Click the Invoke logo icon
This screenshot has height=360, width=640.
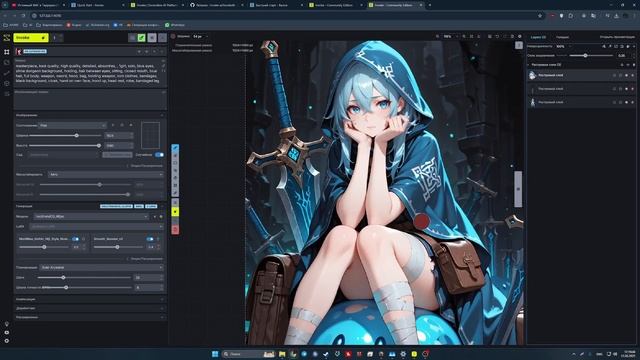coord(7,38)
